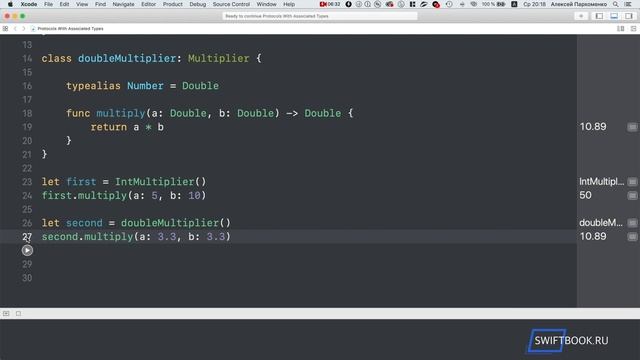Click the activity status field
Screen dimensions: 640x360
pos(320,16)
